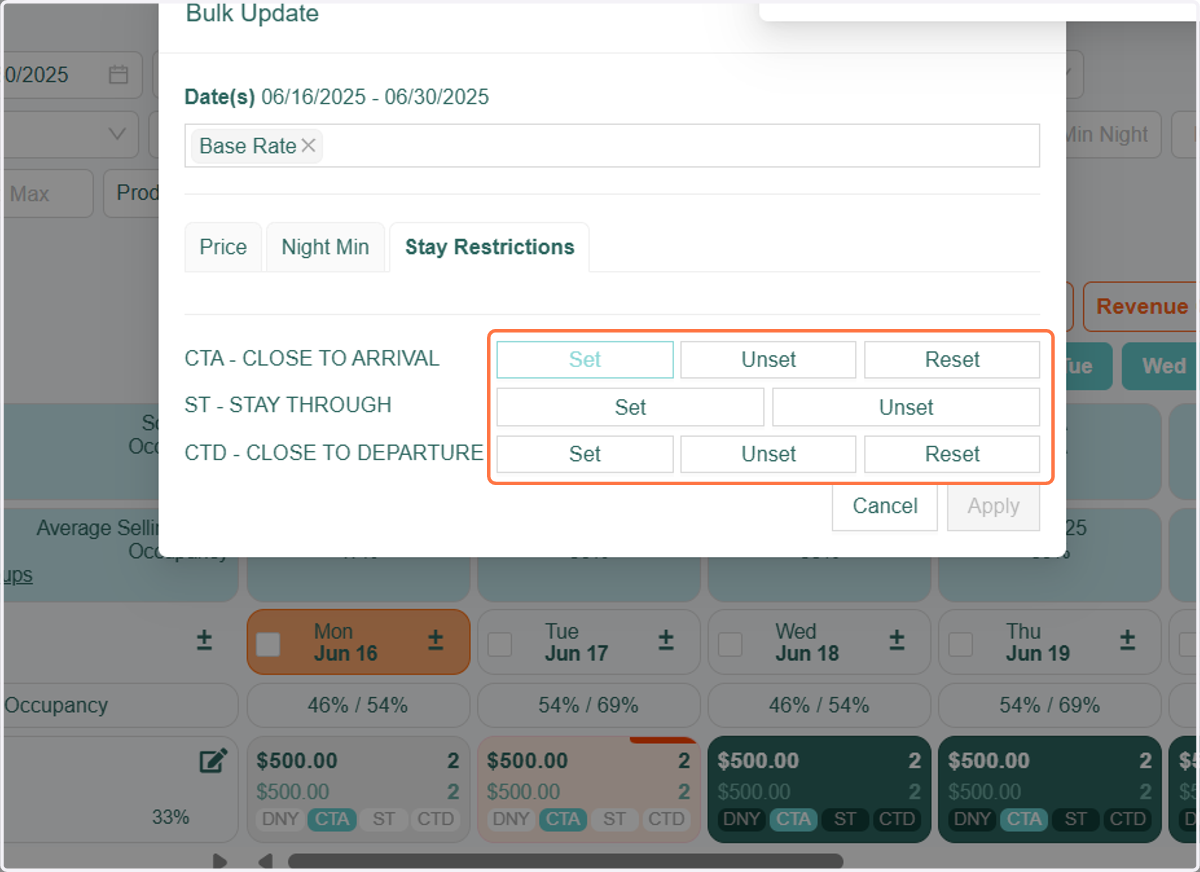Click the Max input field
Image resolution: width=1200 pixels, height=872 pixels.
[47, 193]
